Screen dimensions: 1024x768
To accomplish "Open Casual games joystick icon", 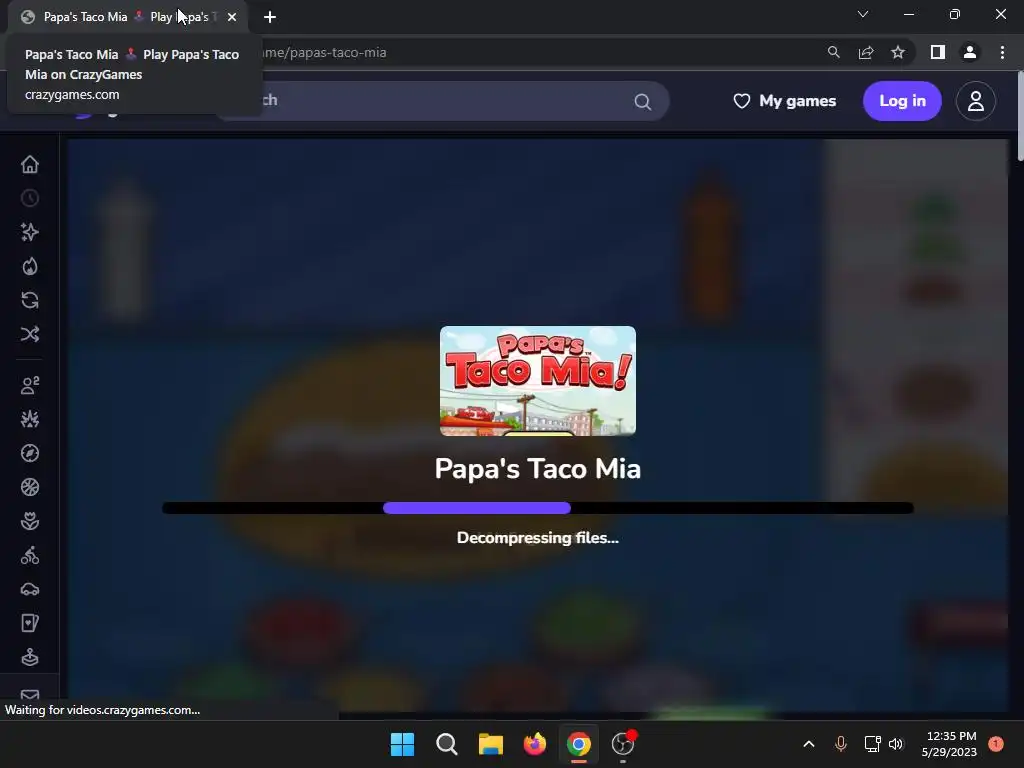I will click(x=30, y=657).
